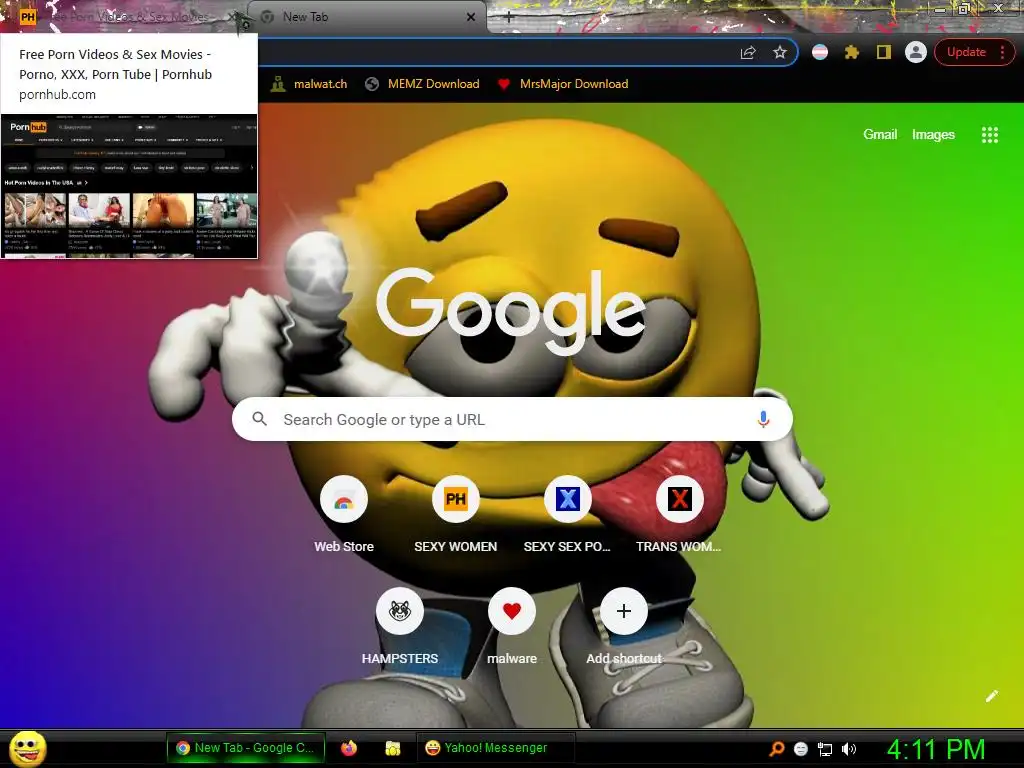
Task: Click the share page icon in address bar
Action: [x=748, y=52]
